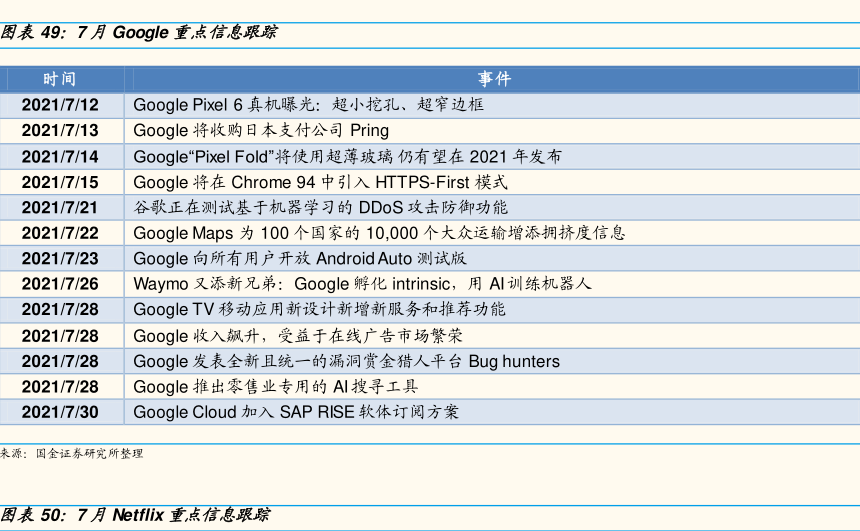860x531 pixels.
Task: Click the Bug hunters event text
Action: tap(346, 361)
